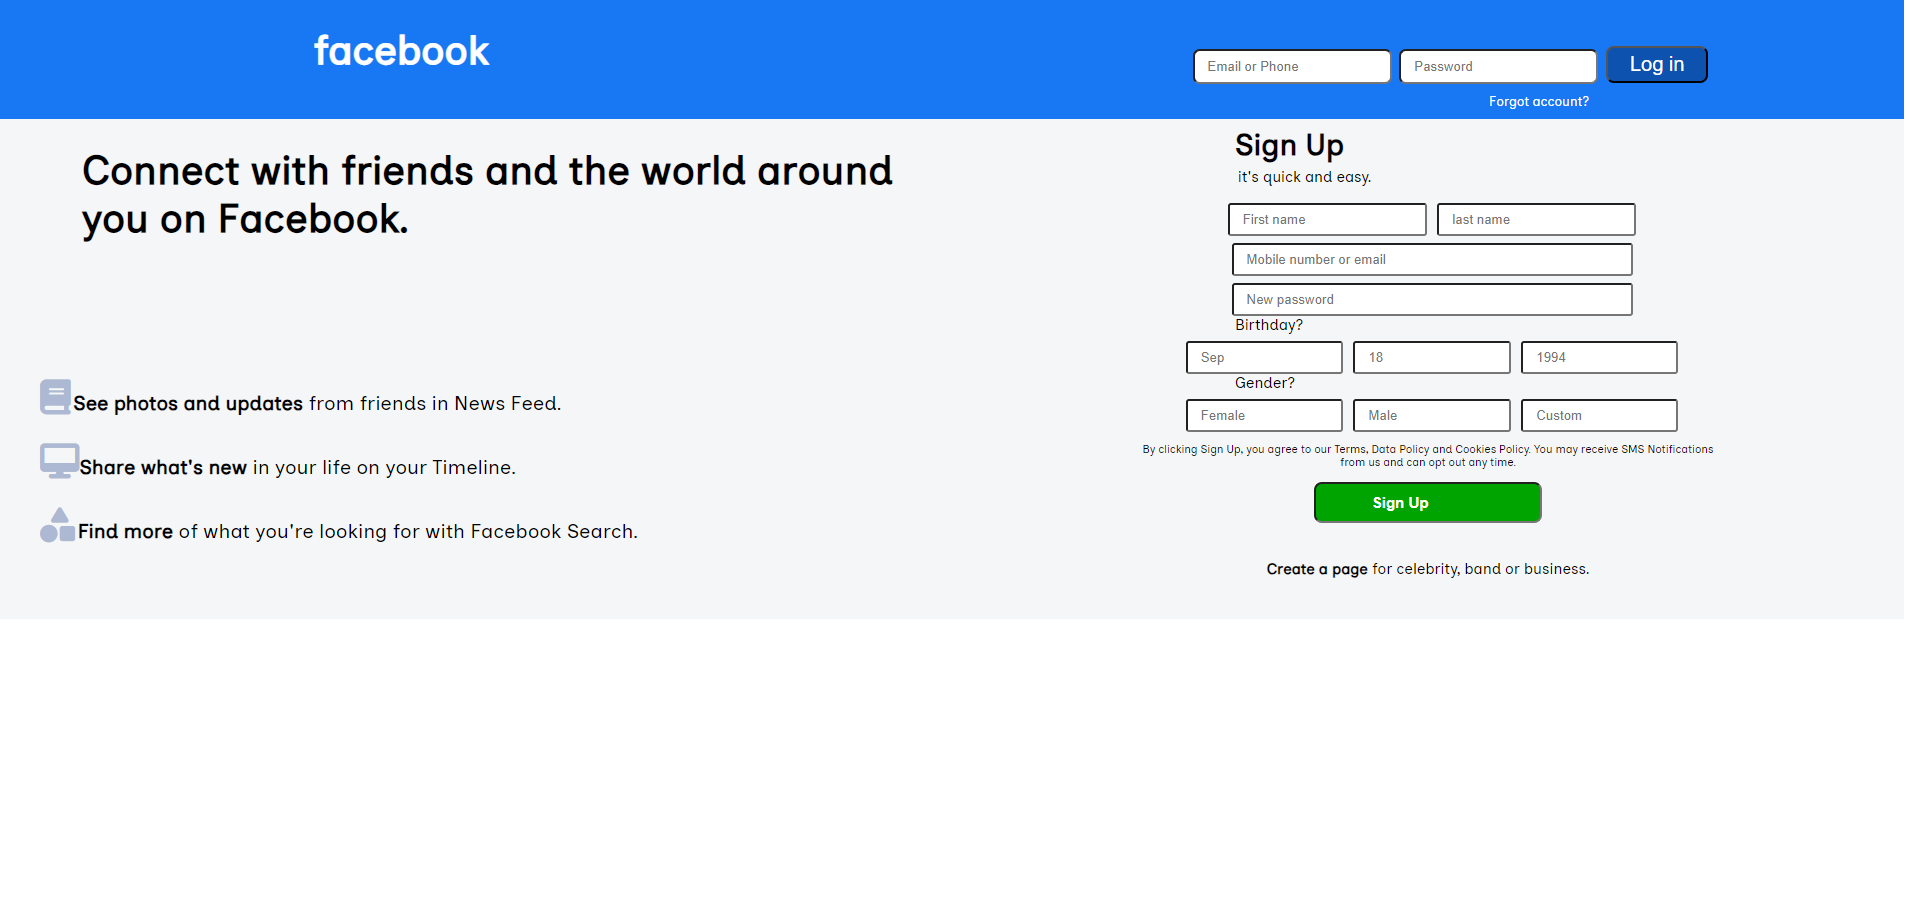Choose the Custom gender option

tap(1597, 415)
